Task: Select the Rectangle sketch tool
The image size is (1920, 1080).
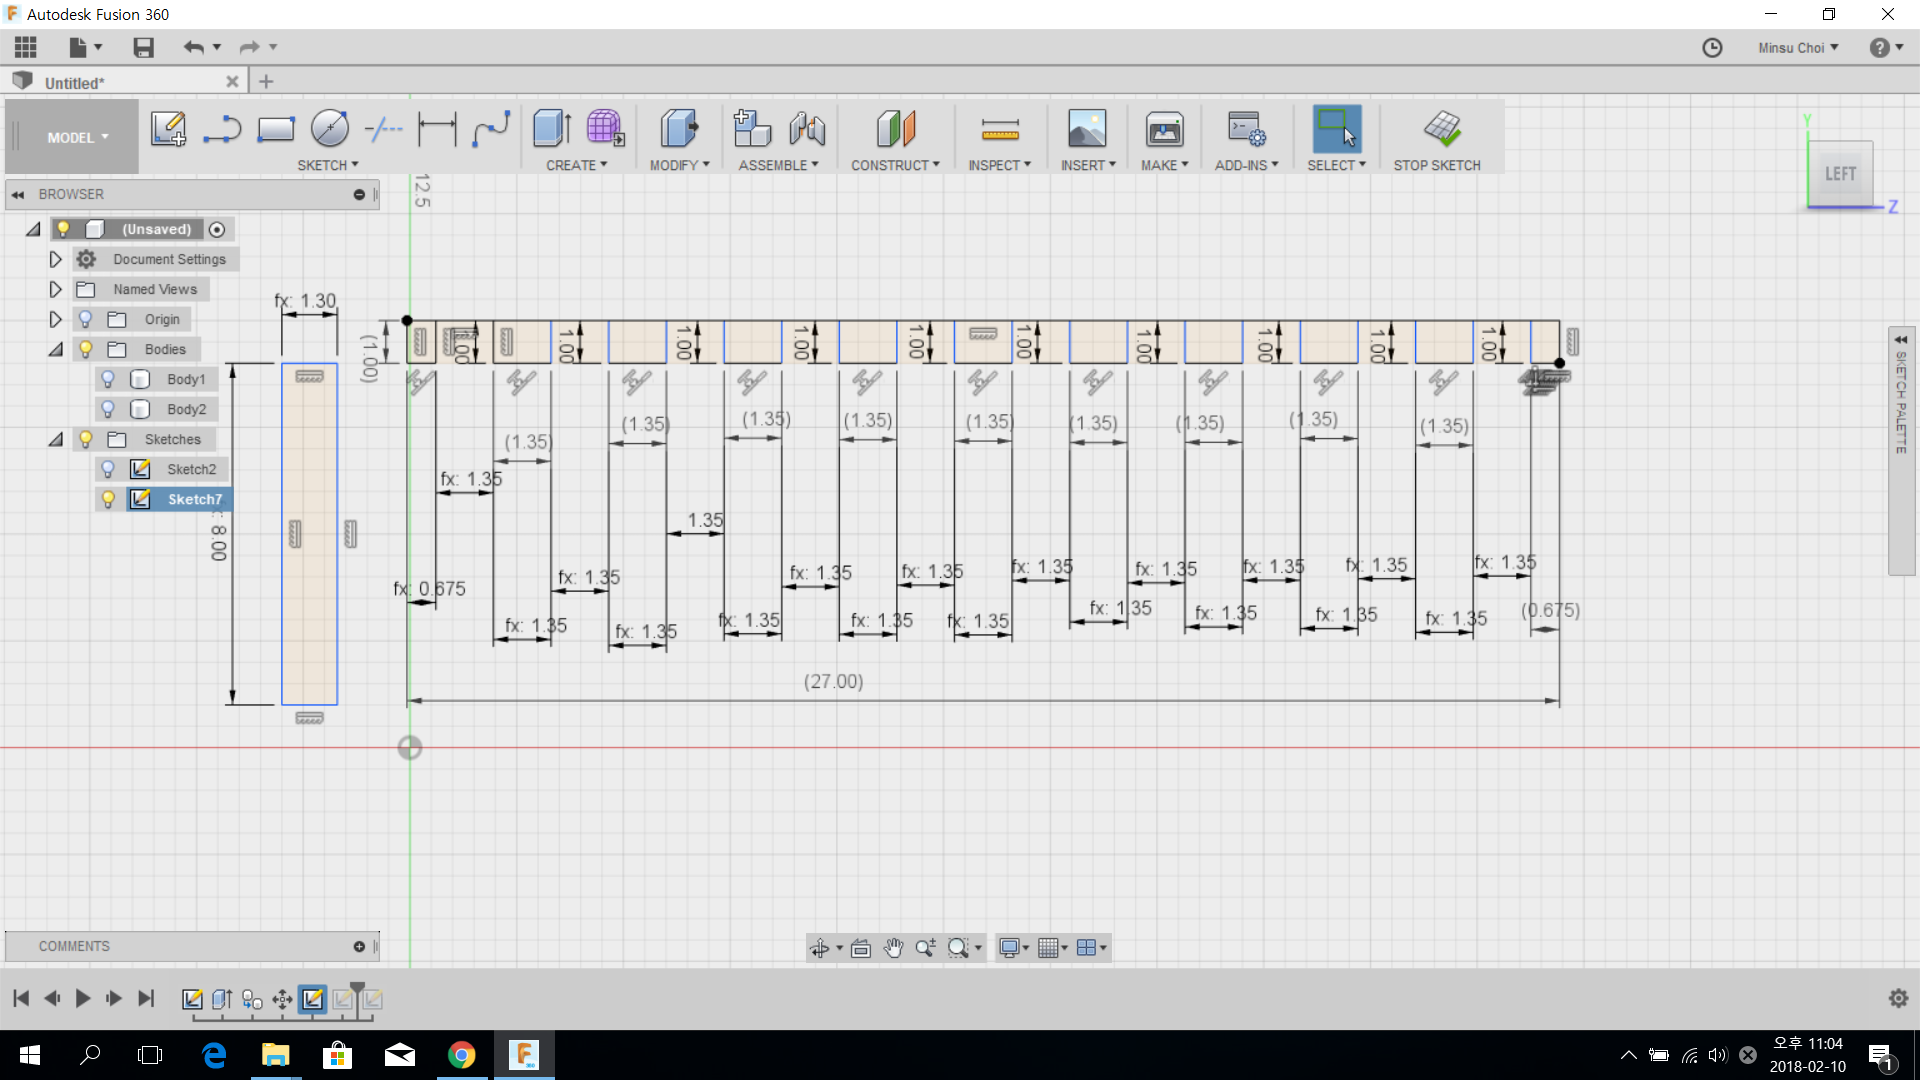Action: (276, 129)
